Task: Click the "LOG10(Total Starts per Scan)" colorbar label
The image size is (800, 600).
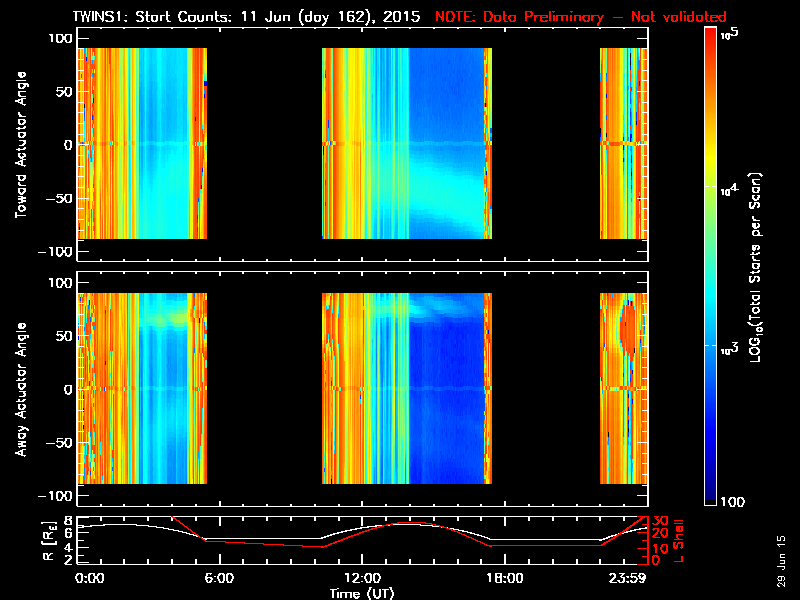Action: [x=755, y=267]
